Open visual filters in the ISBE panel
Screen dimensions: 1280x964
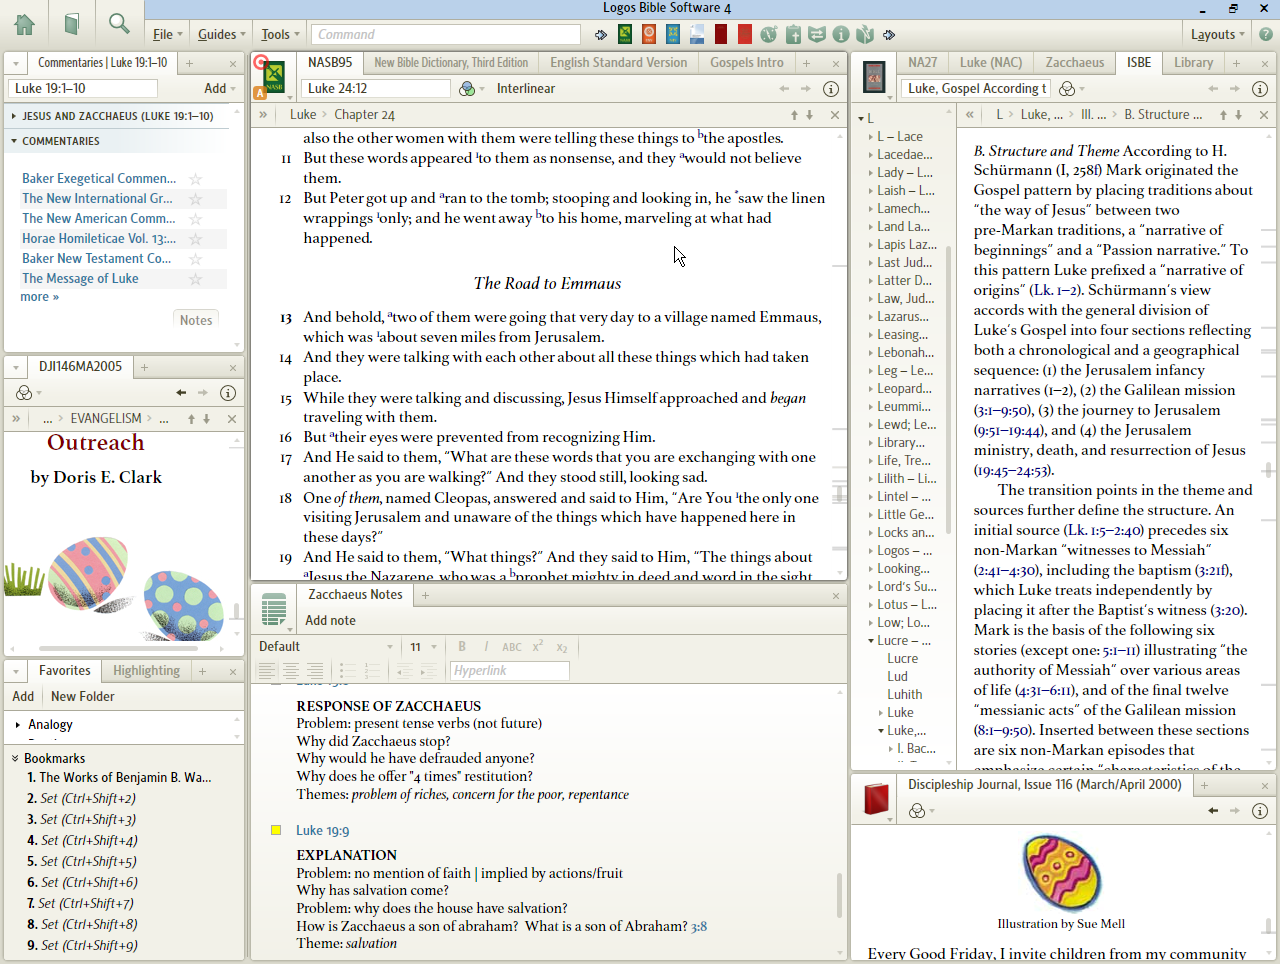pyautogui.click(x=1068, y=89)
